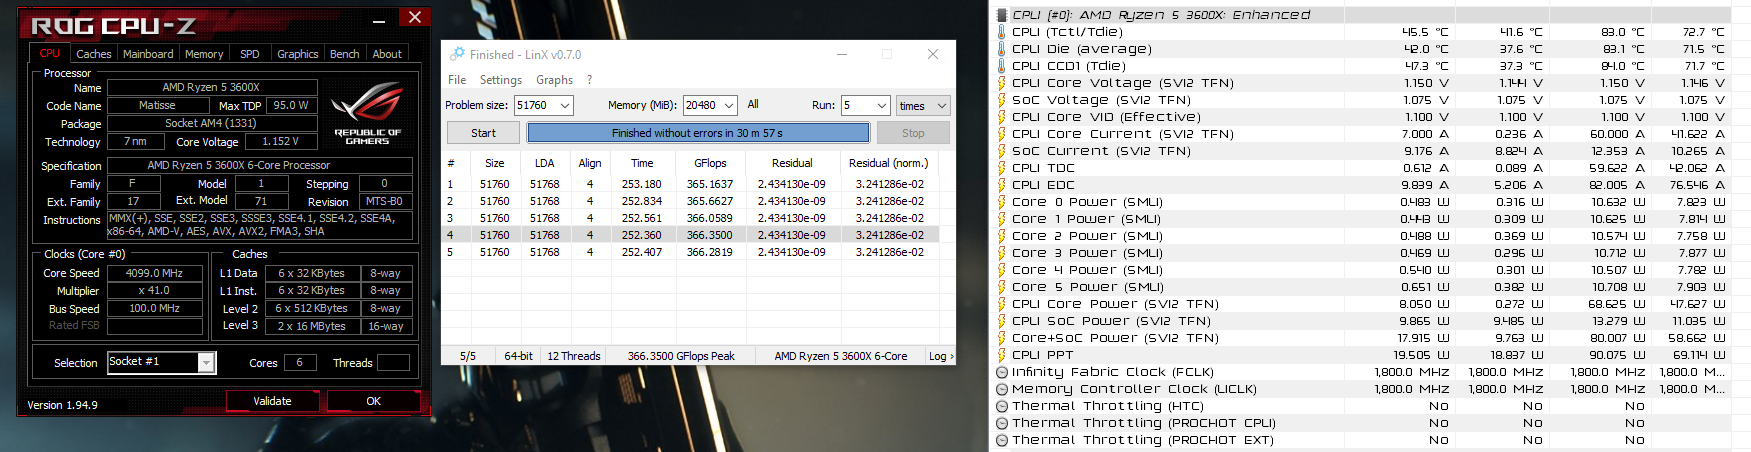
Task: Click the Stop button in LinX
Action: point(913,133)
